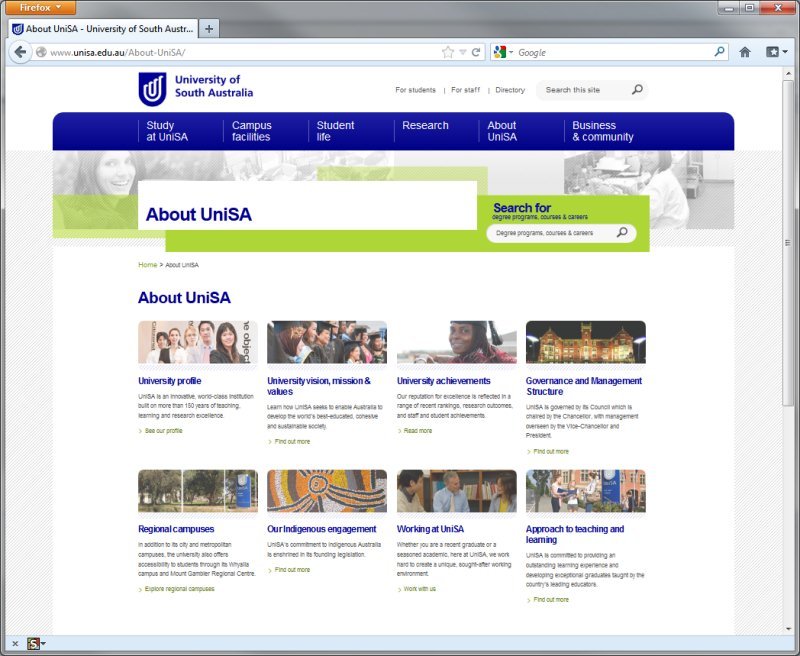The image size is (800, 656).
Task: Open Governance and Management Structure link
Action: click(x=584, y=386)
